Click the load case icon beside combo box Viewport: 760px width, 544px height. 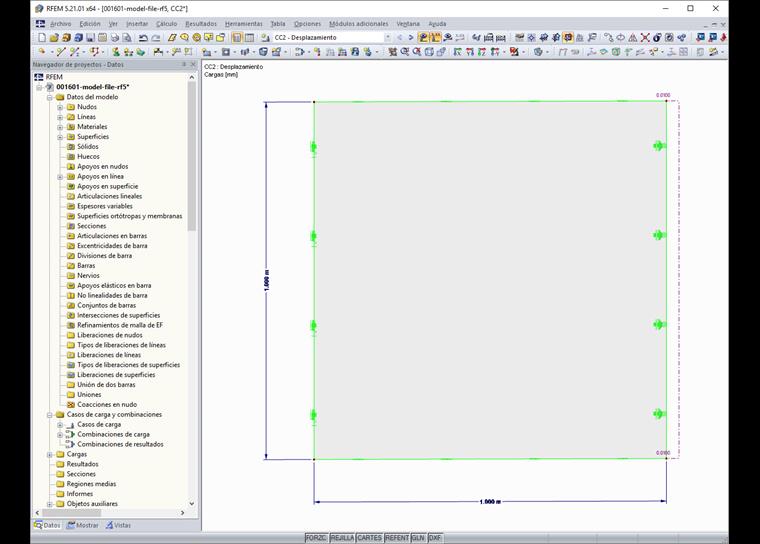[x=265, y=37]
